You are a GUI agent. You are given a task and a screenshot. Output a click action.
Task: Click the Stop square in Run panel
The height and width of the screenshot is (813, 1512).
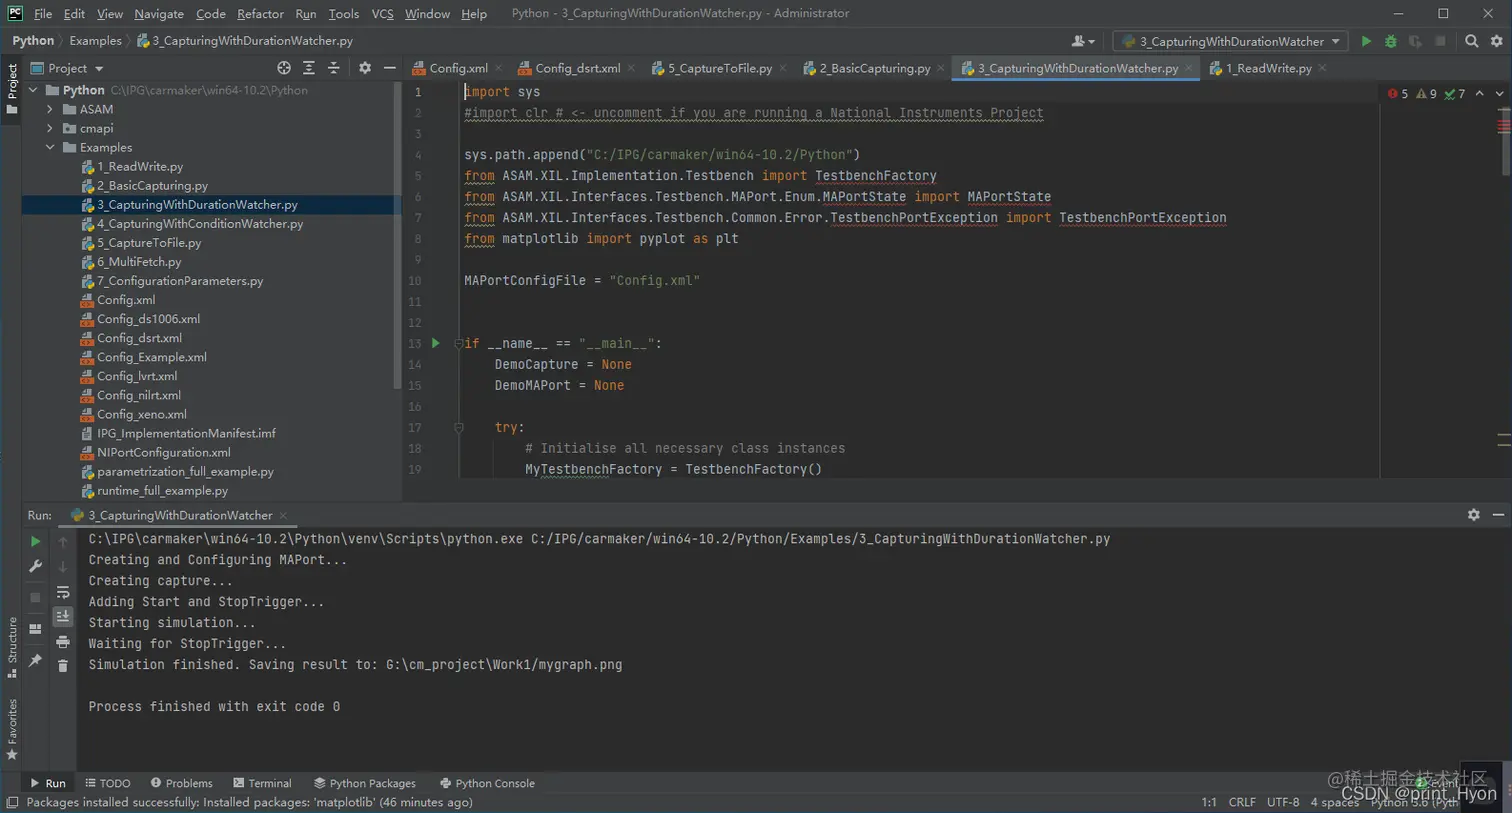coord(35,597)
